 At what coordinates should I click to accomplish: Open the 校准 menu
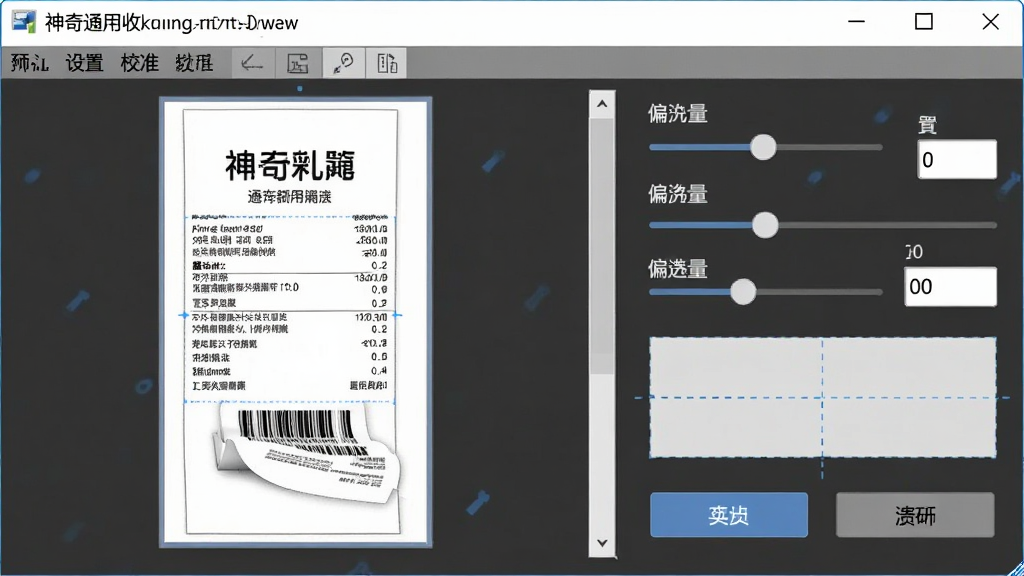[139, 63]
